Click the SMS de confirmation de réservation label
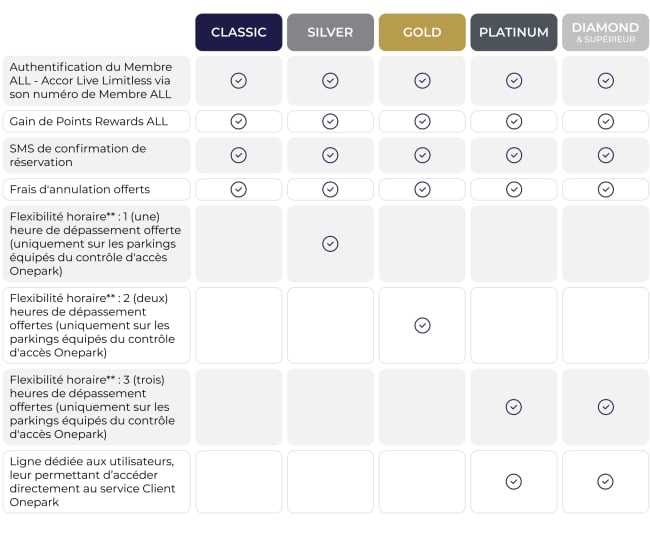The width and height of the screenshot is (650, 544). [x=78, y=155]
